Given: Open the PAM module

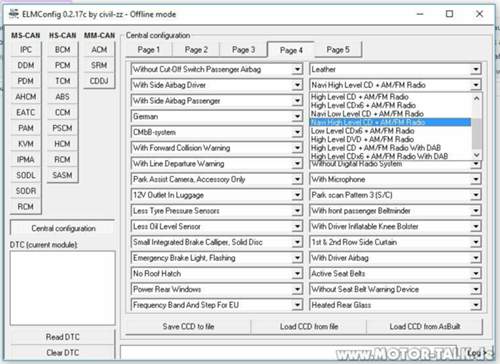Looking at the screenshot, I should (26, 128).
